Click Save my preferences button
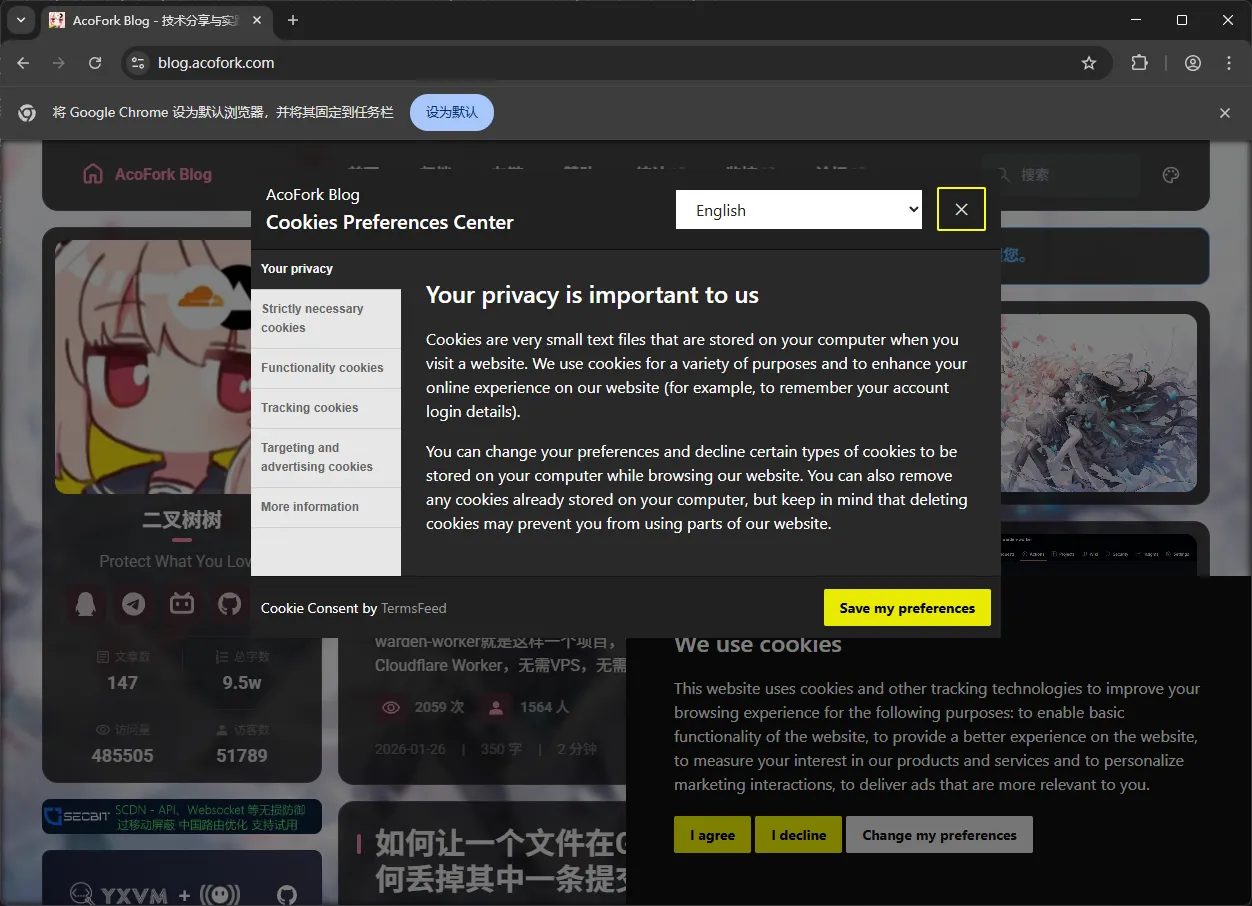 pyautogui.click(x=906, y=608)
